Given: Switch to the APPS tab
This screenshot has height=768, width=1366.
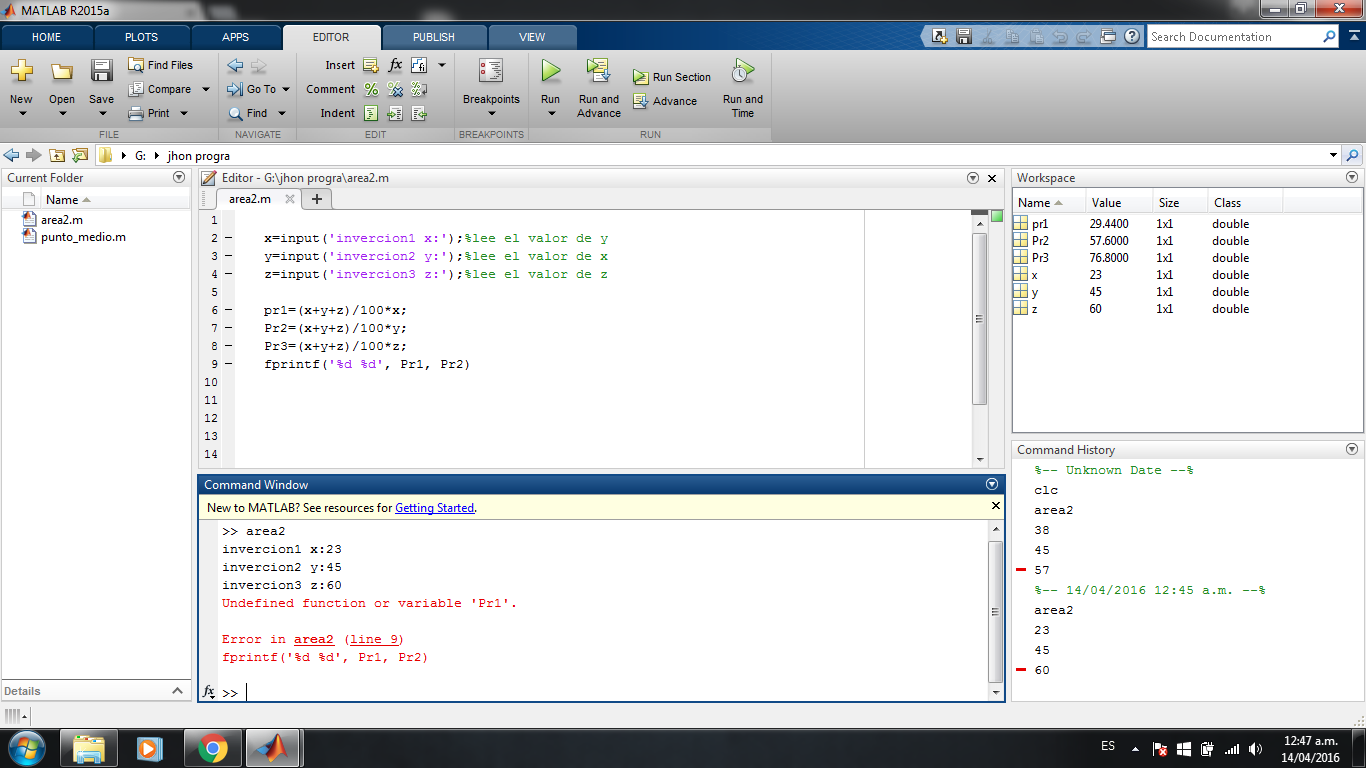Looking at the screenshot, I should 236,37.
